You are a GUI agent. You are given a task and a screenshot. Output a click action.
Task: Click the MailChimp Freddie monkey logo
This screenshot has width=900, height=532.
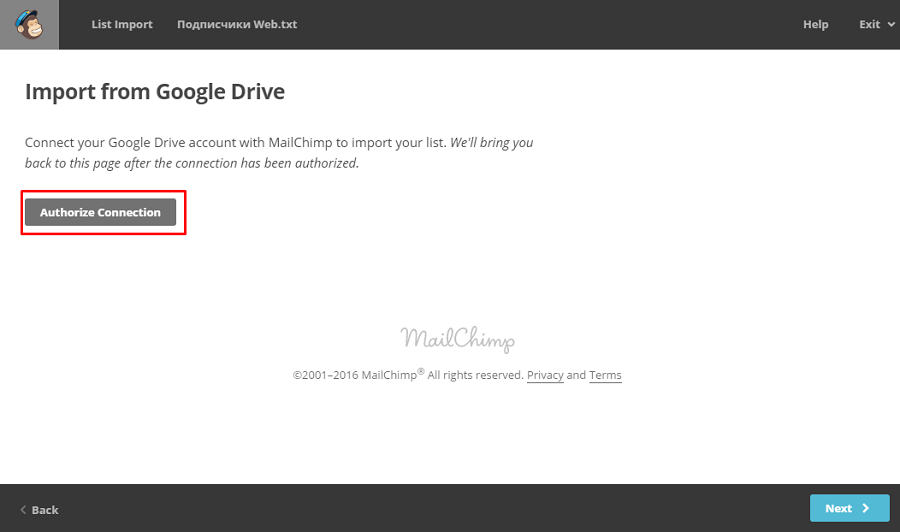[29, 25]
